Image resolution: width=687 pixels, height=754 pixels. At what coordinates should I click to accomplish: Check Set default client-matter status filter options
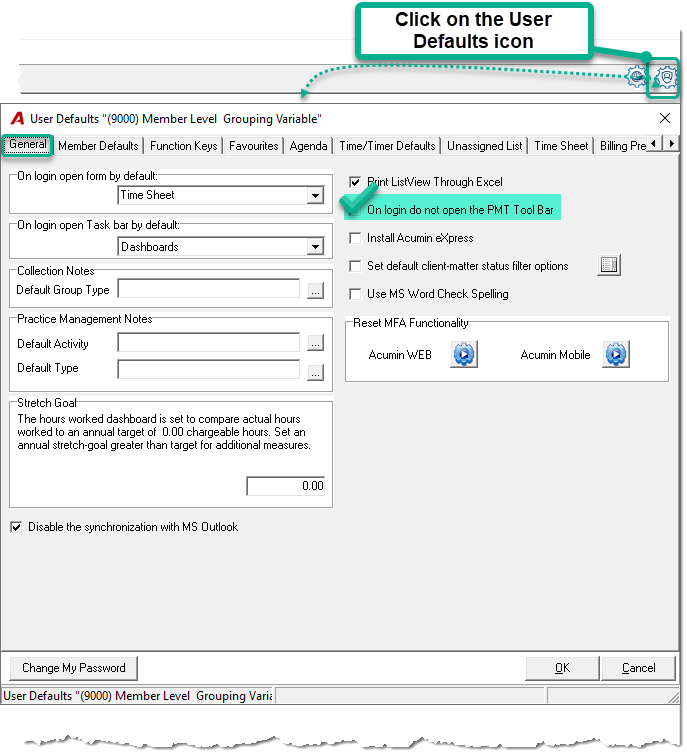355,266
